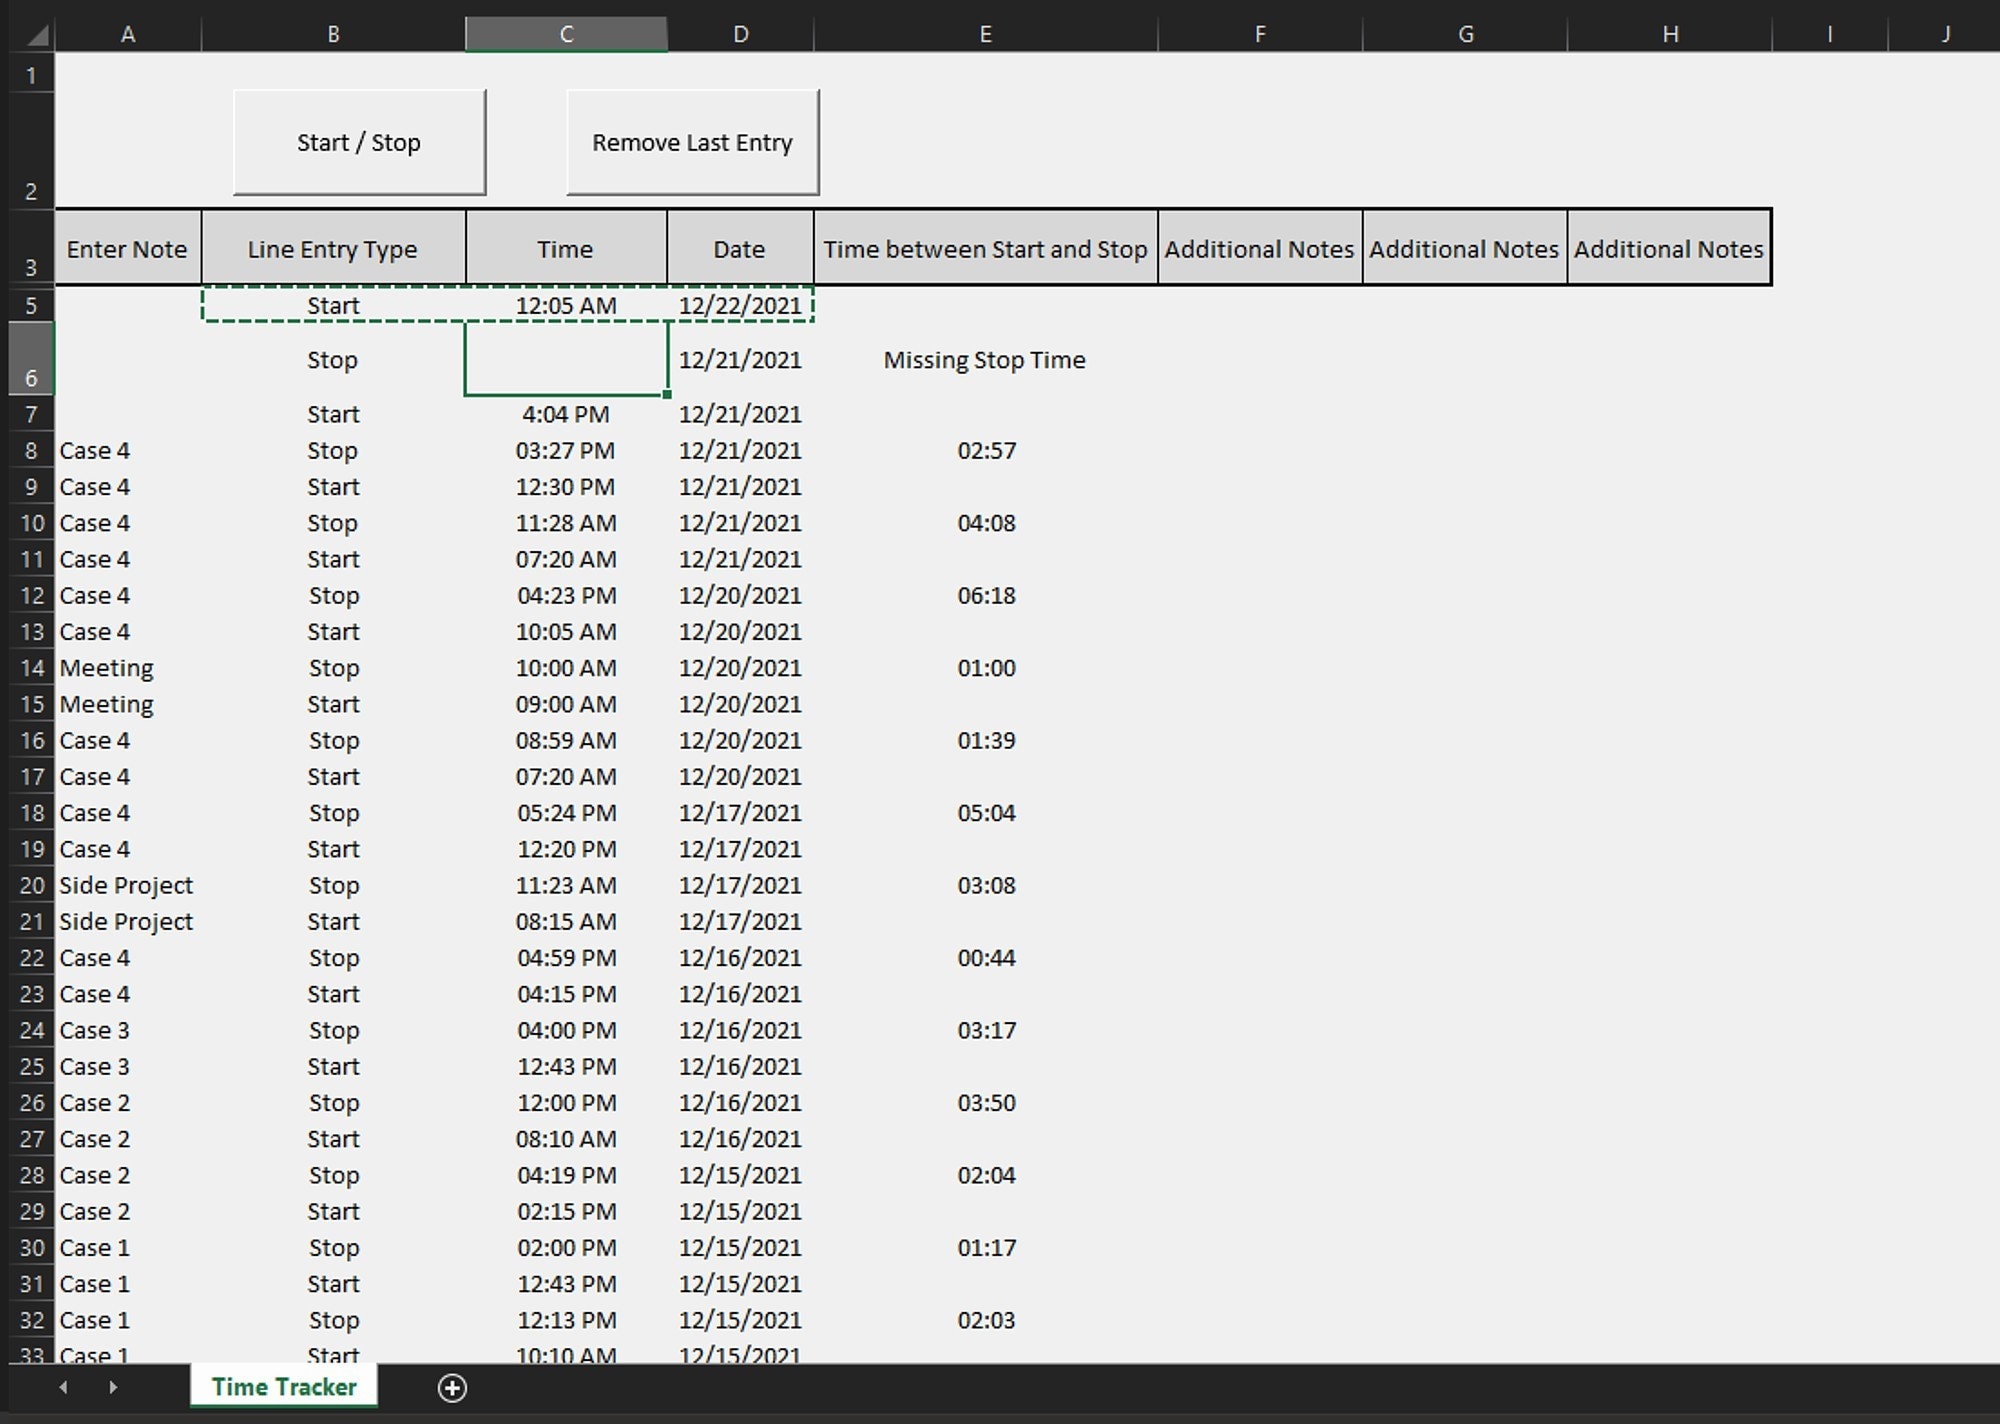Add a new sheet with plus icon

pos(452,1387)
